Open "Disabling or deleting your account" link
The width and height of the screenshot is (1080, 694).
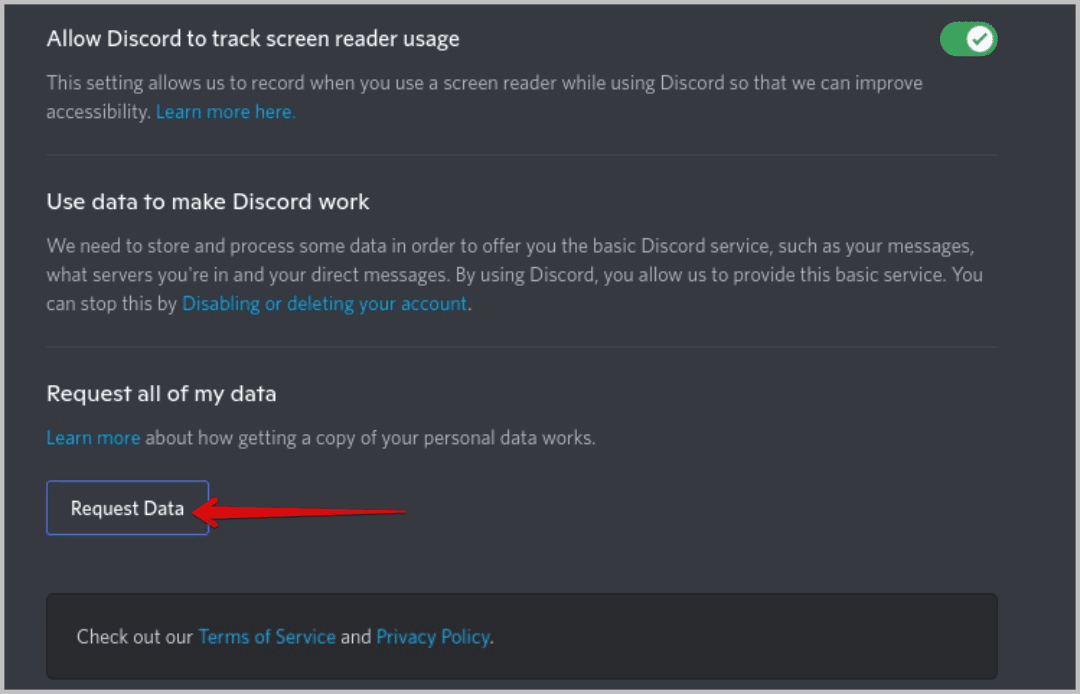click(324, 304)
